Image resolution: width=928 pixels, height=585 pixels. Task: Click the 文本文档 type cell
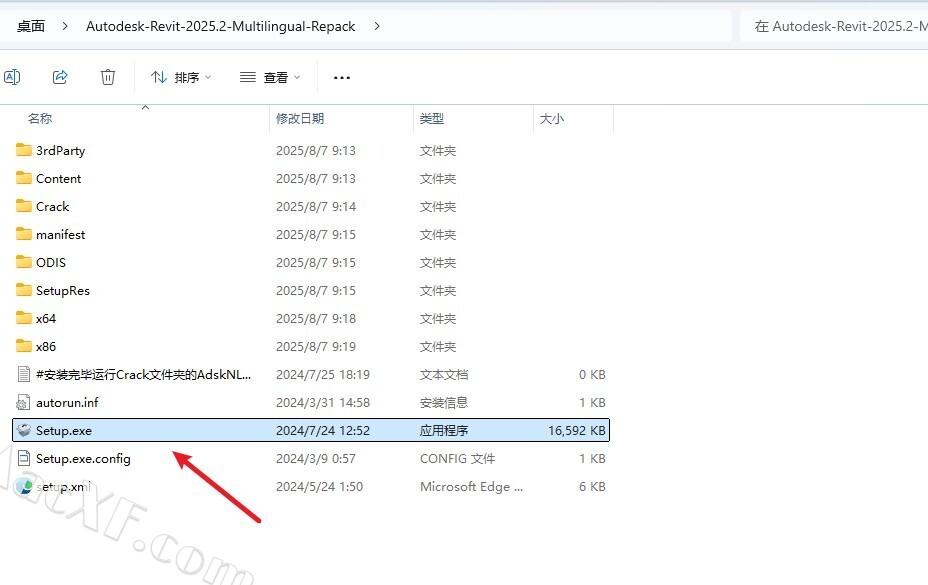tap(443, 374)
